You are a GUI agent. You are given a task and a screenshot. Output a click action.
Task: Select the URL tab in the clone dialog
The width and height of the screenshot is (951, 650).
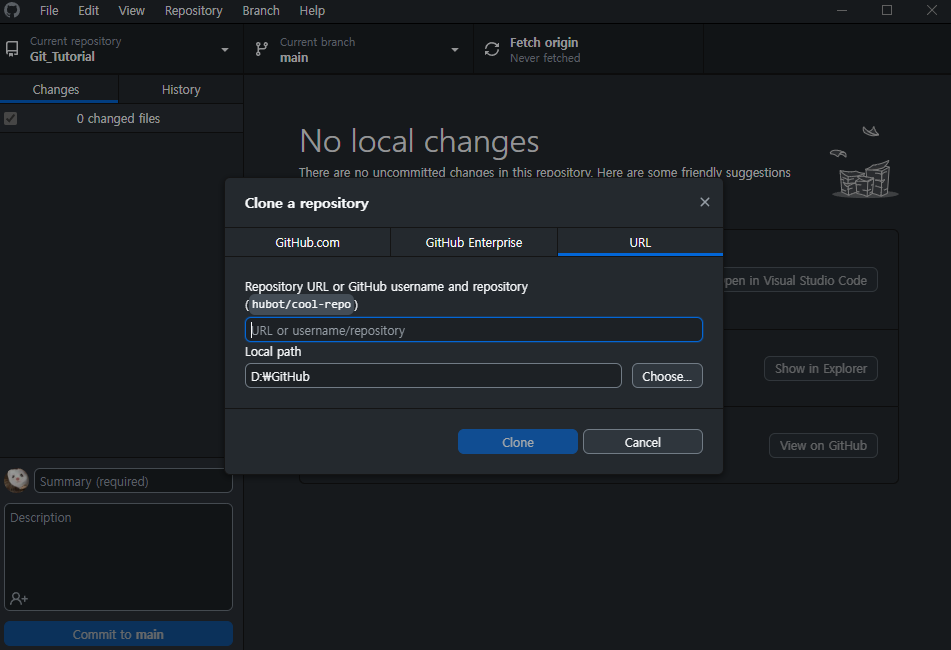tap(640, 242)
